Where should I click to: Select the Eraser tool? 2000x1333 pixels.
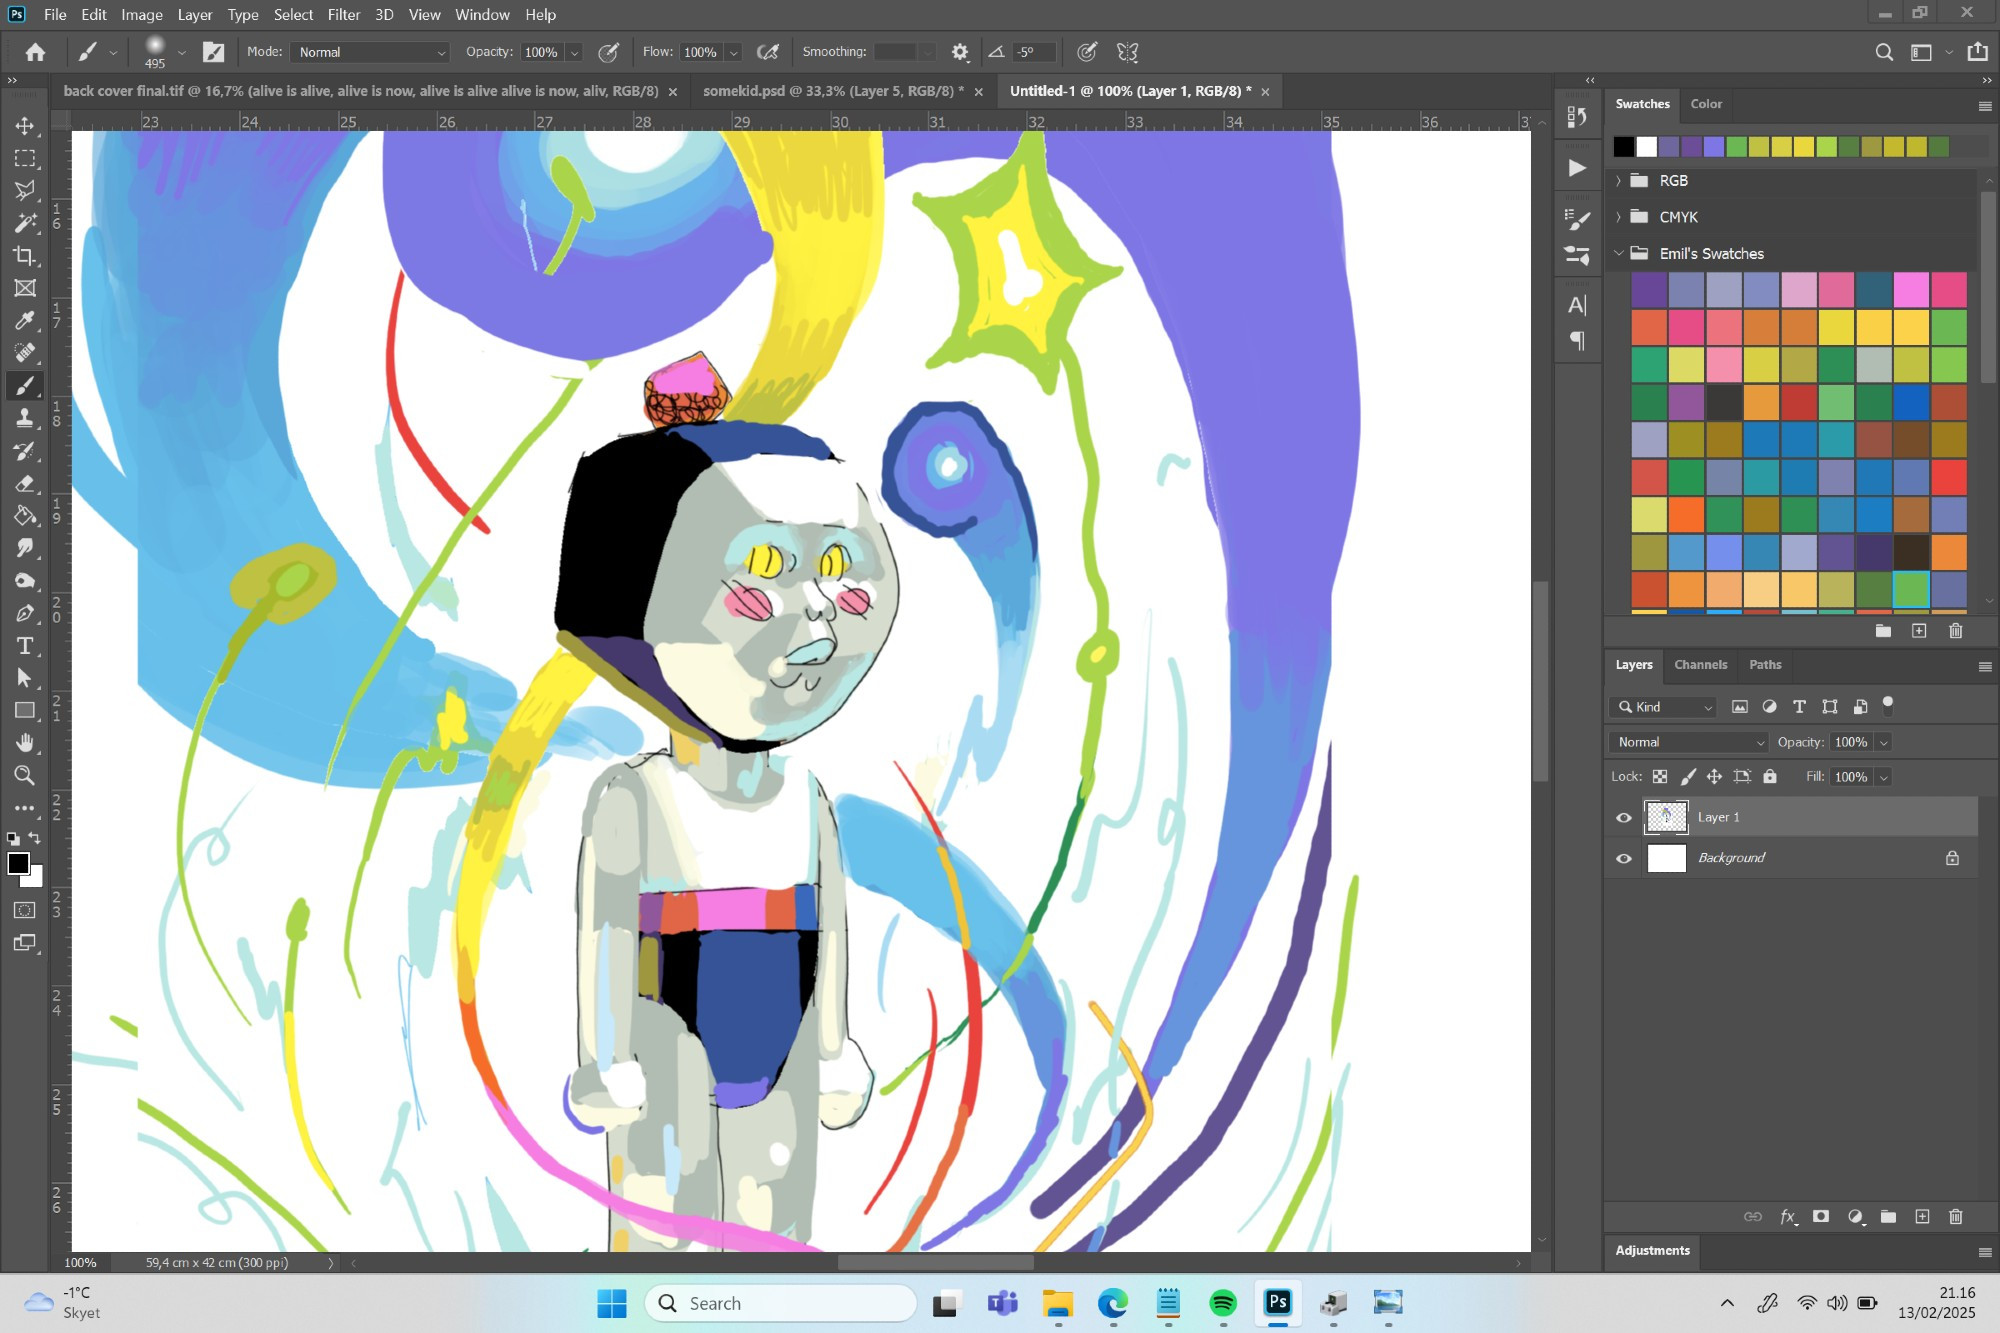pyautogui.click(x=25, y=483)
